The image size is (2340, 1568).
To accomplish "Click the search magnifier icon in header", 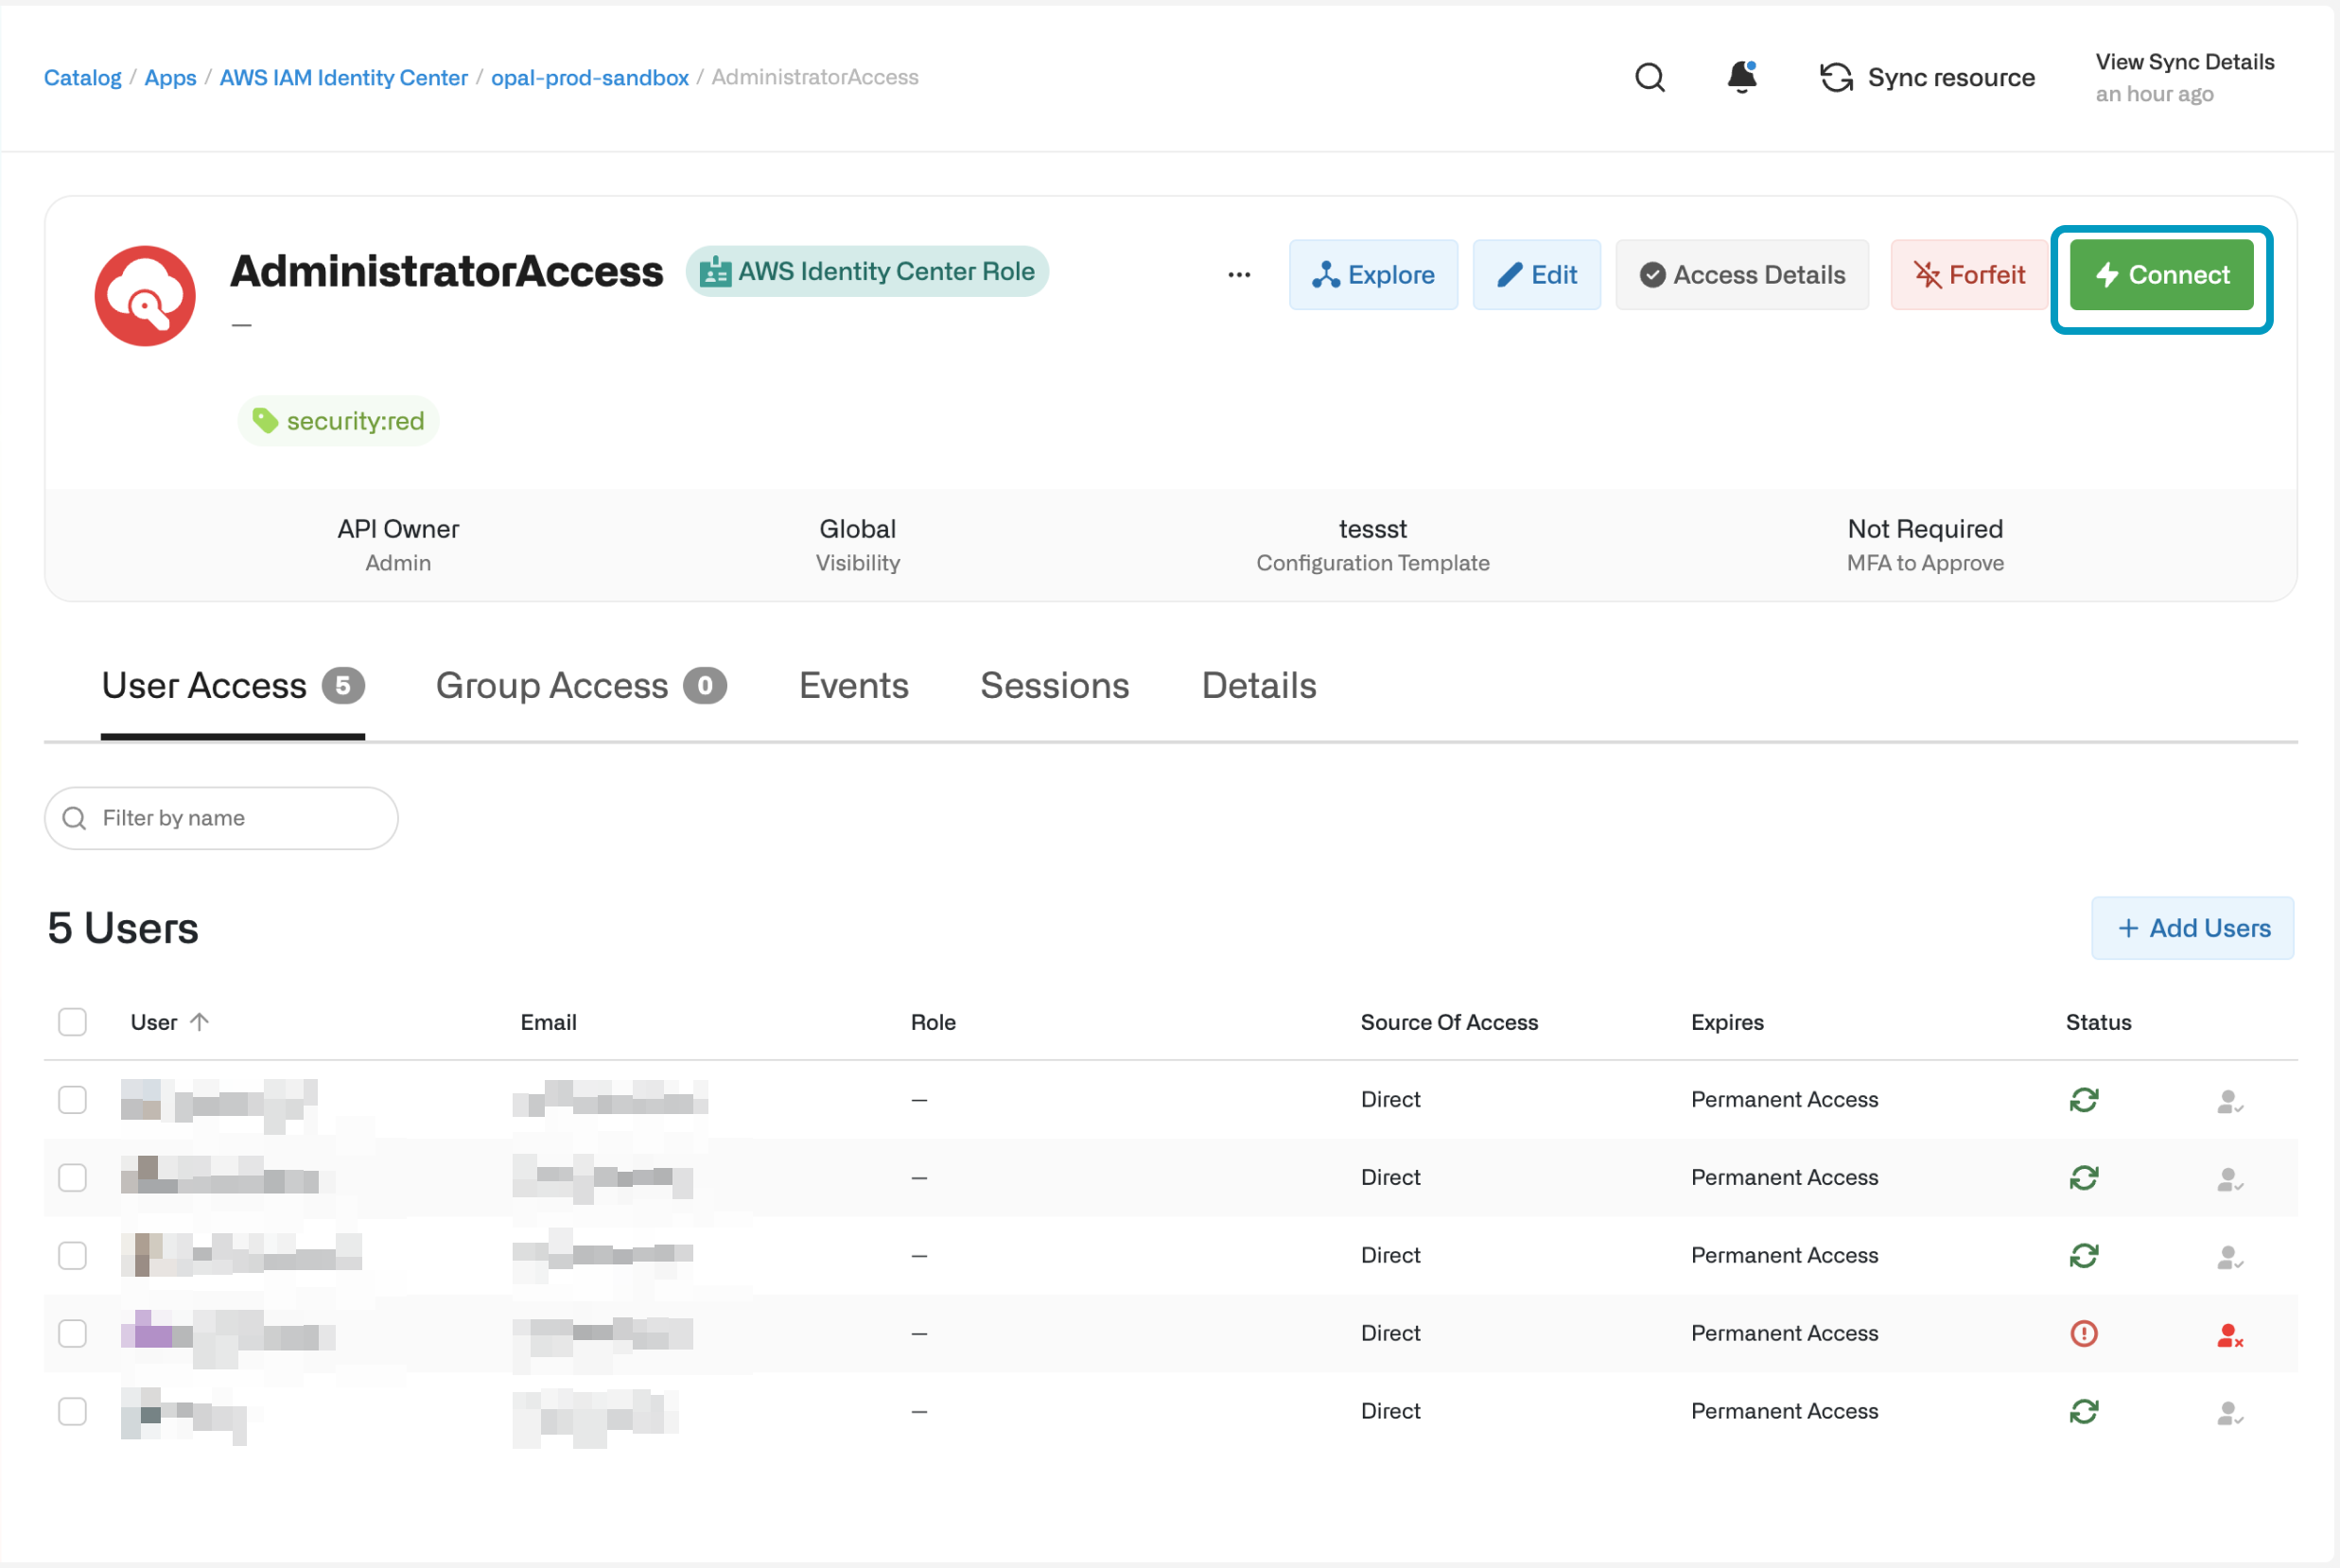I will [1649, 77].
